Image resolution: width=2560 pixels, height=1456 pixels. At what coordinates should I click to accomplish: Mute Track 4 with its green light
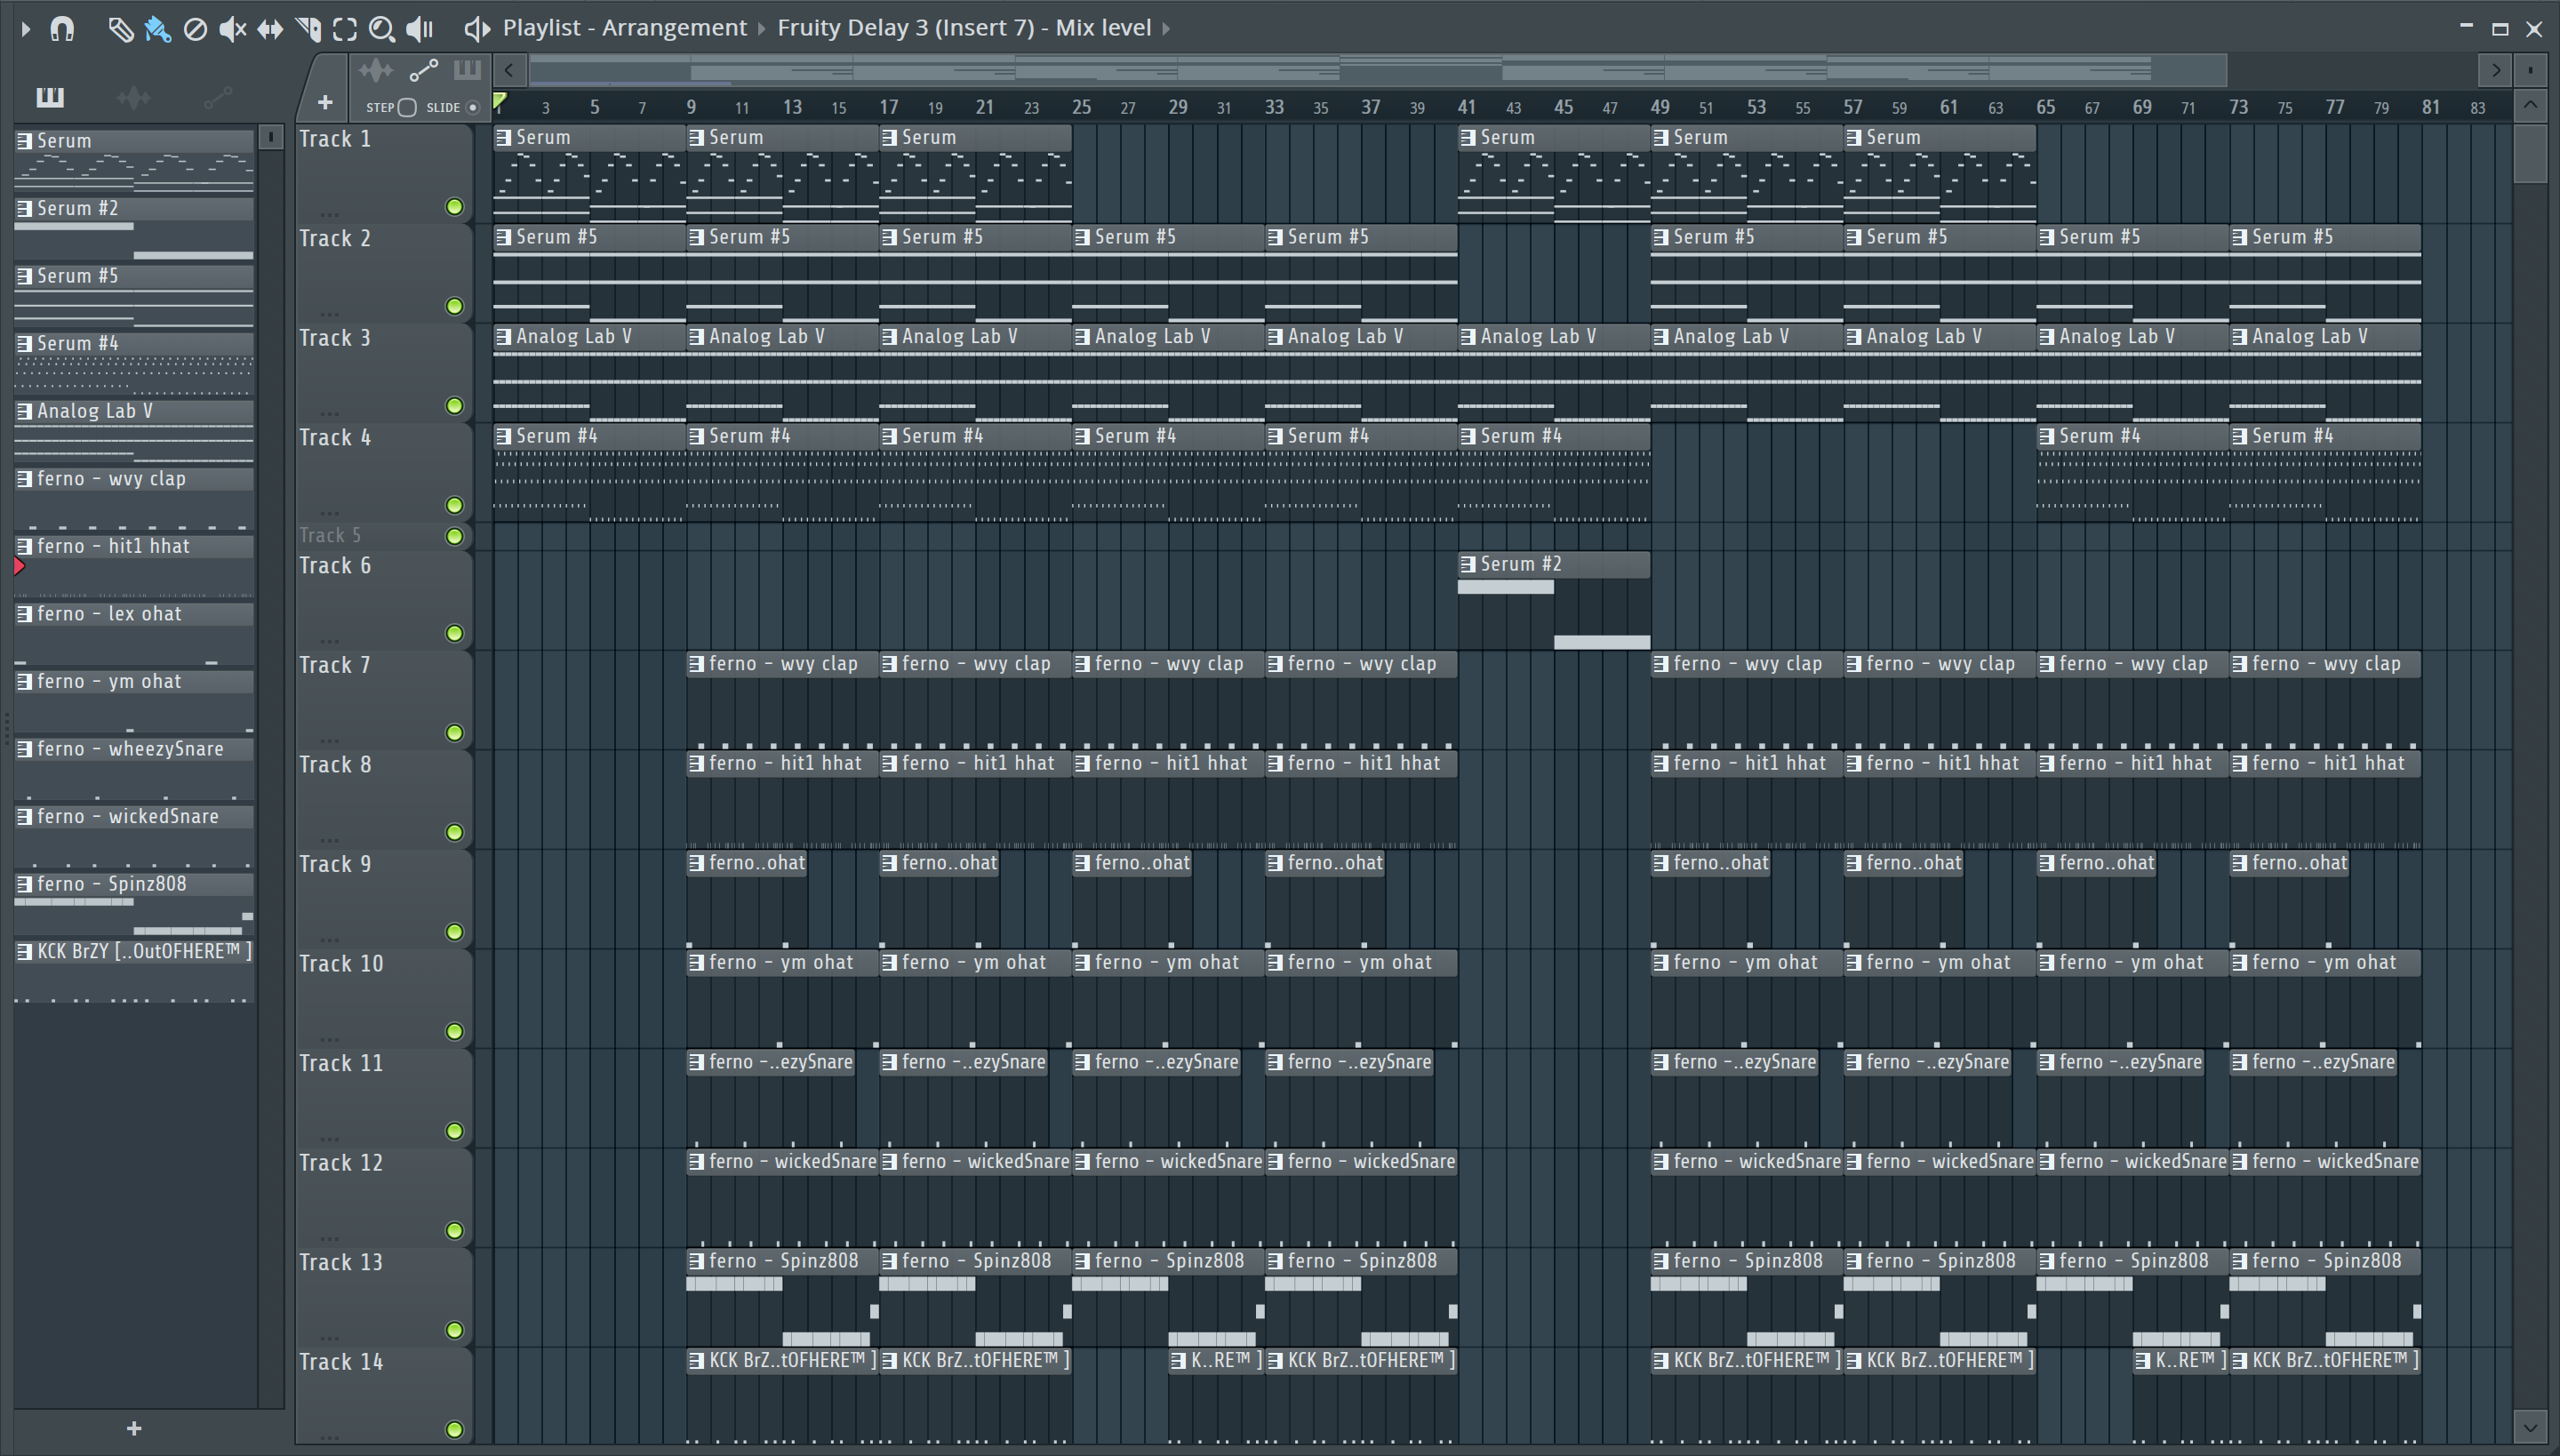[x=455, y=505]
